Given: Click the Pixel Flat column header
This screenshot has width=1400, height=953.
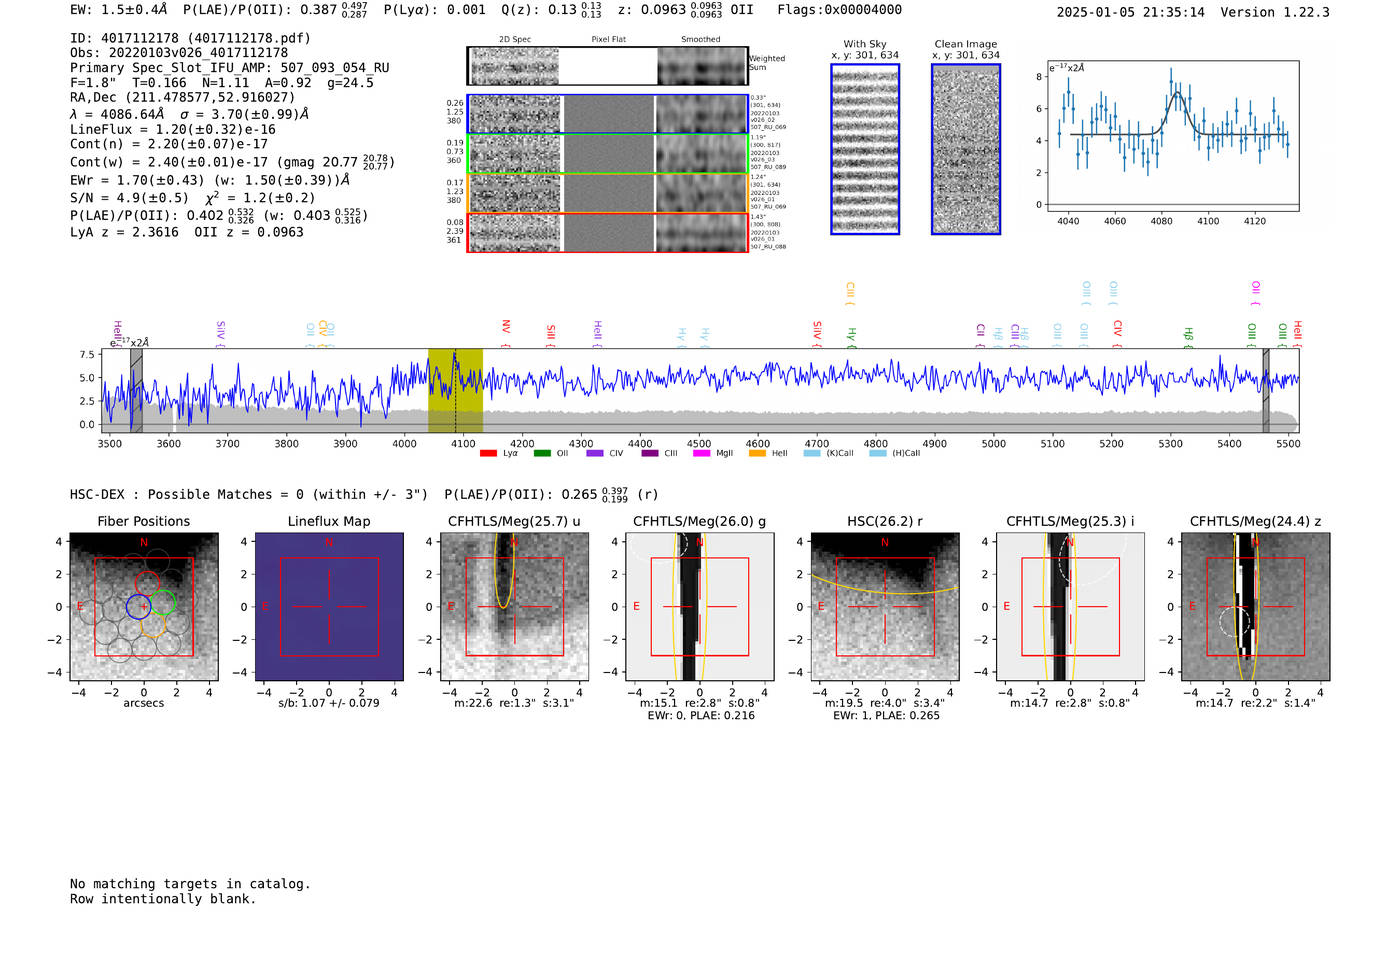Looking at the screenshot, I should (608, 40).
